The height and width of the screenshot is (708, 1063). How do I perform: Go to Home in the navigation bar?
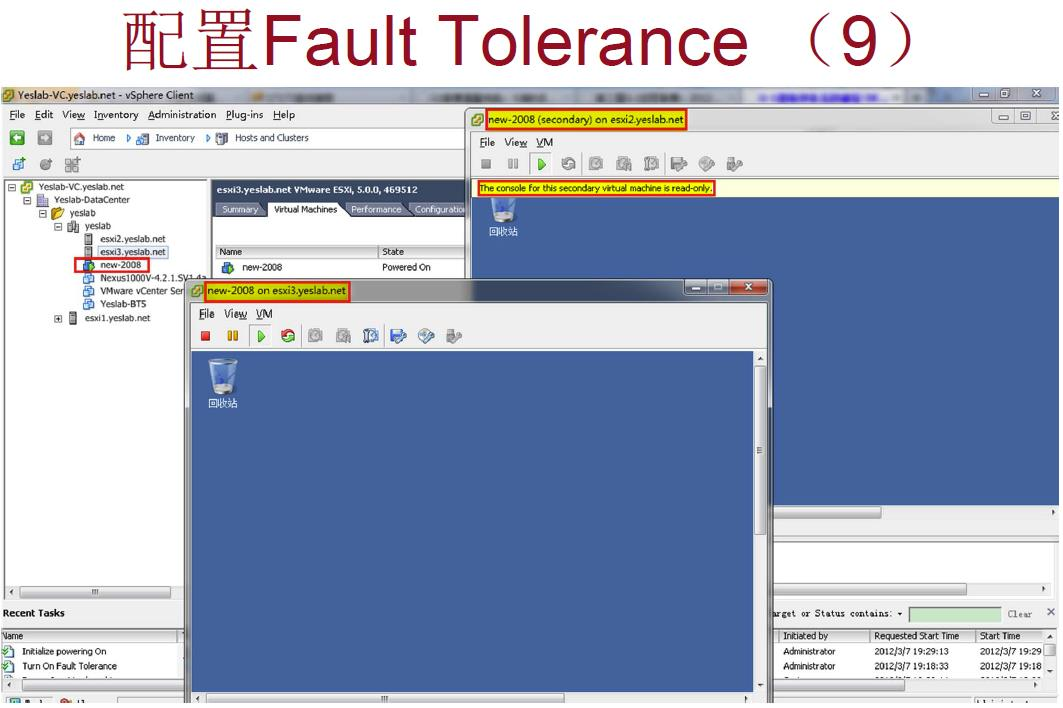[x=95, y=138]
